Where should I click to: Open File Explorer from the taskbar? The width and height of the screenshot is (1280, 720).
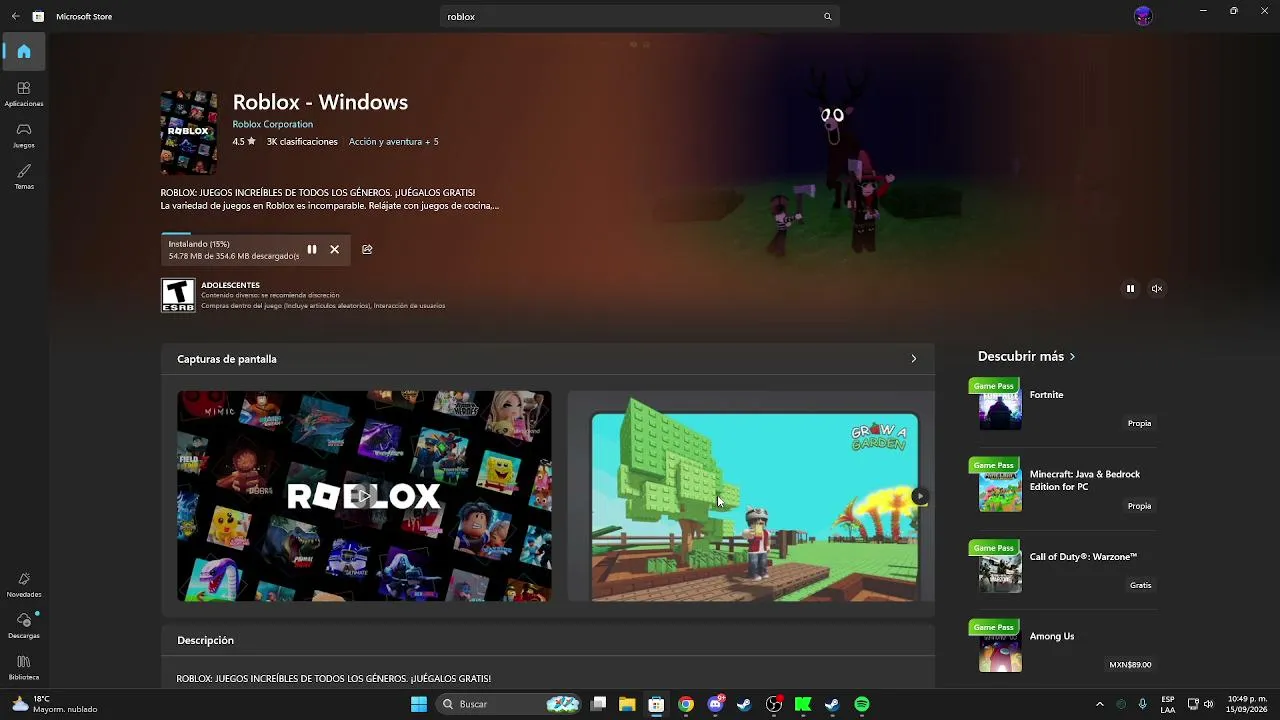tap(627, 704)
